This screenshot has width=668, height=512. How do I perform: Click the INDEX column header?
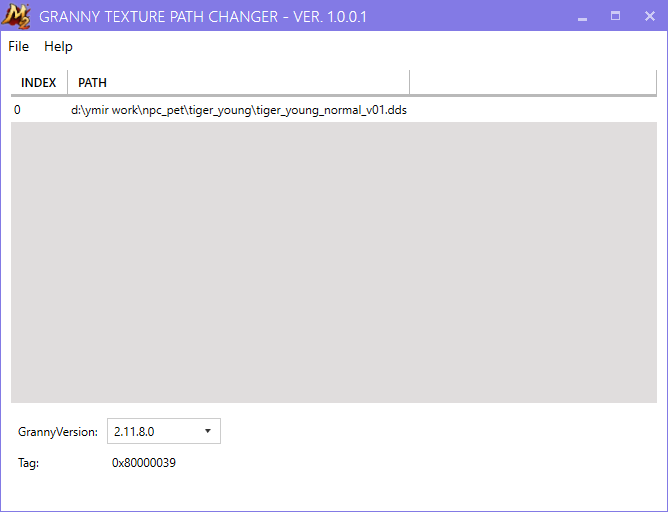click(x=39, y=83)
